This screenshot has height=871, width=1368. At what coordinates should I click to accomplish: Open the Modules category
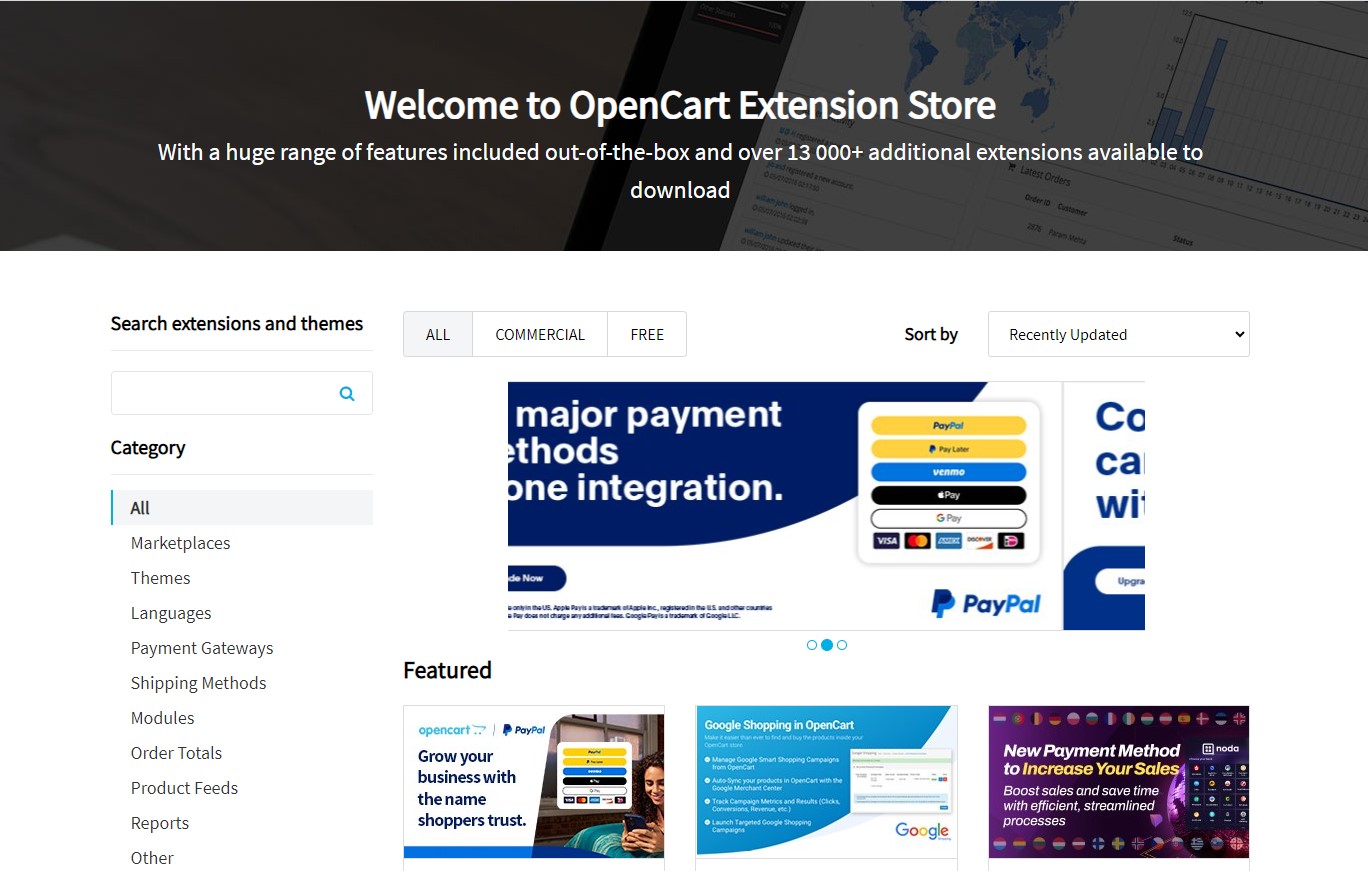click(x=163, y=718)
